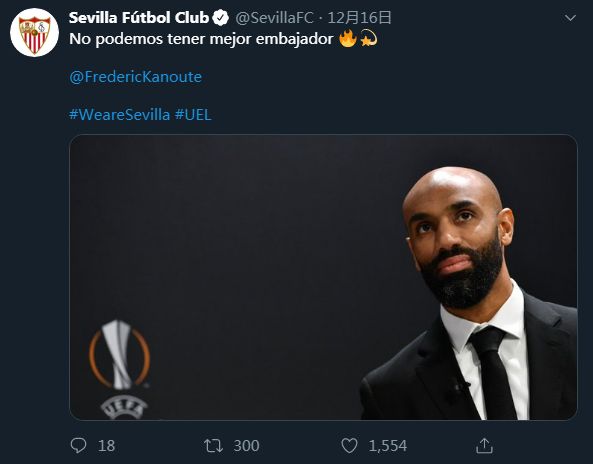Image resolution: width=593 pixels, height=464 pixels.
Task: Open the #UEL hashtag
Action: [193, 114]
